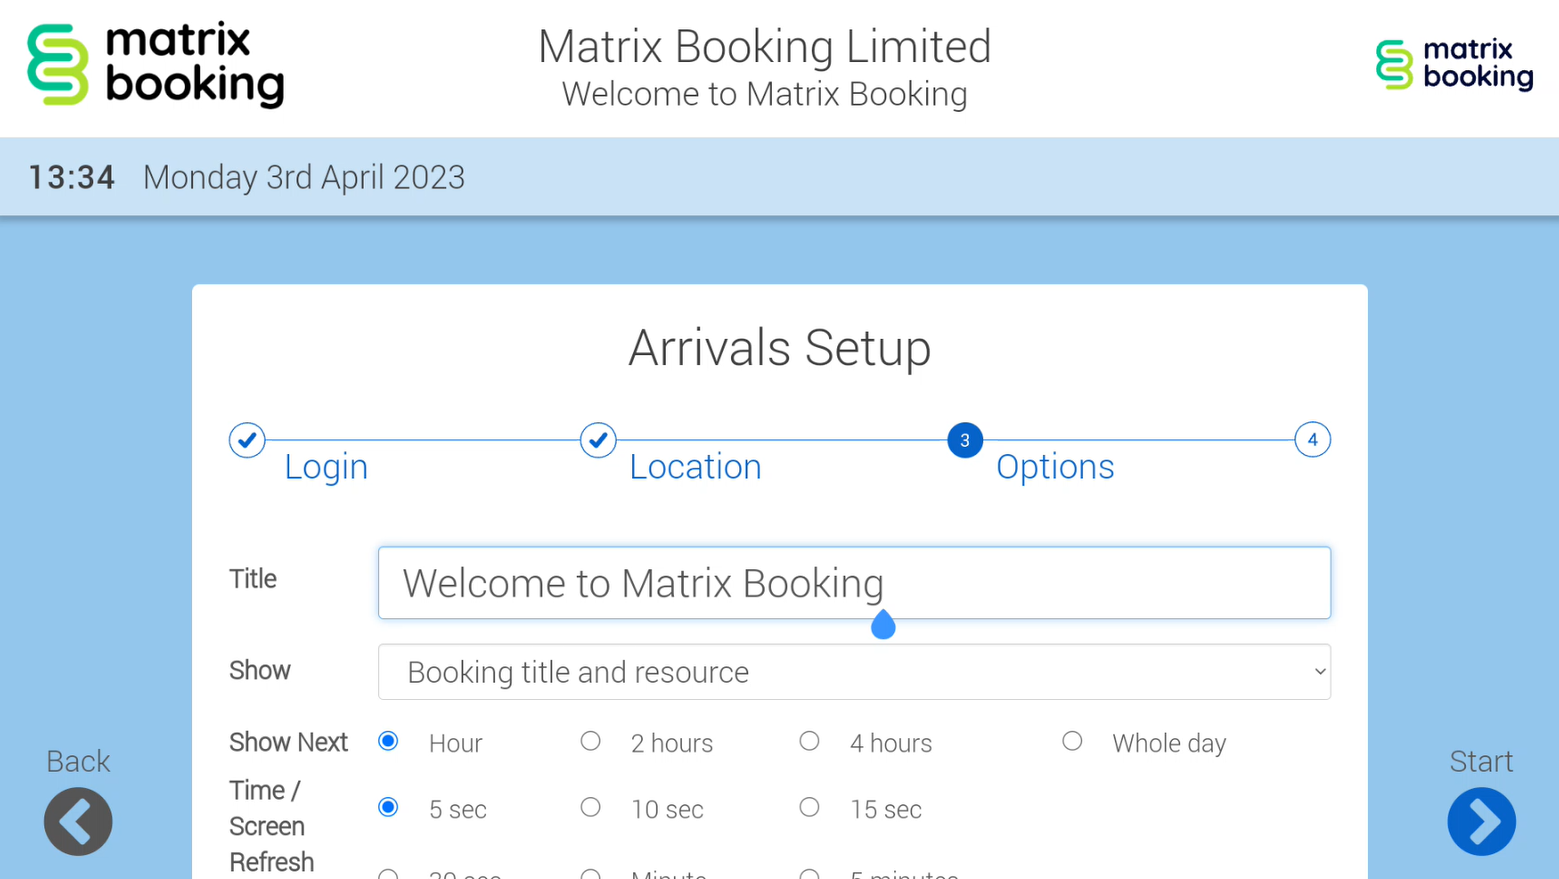Click the Back text label
The width and height of the screenshot is (1559, 879).
pyautogui.click(x=78, y=762)
